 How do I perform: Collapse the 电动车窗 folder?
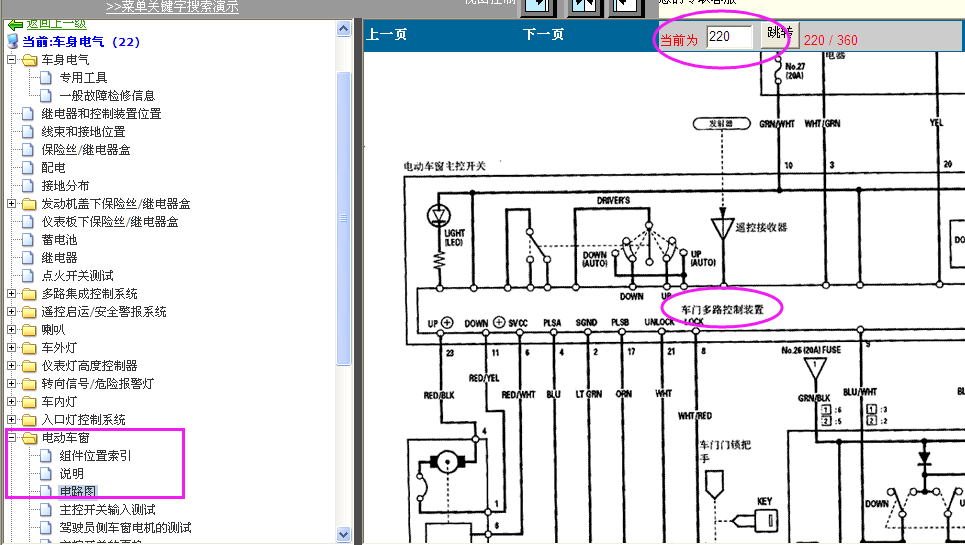(x=11, y=438)
